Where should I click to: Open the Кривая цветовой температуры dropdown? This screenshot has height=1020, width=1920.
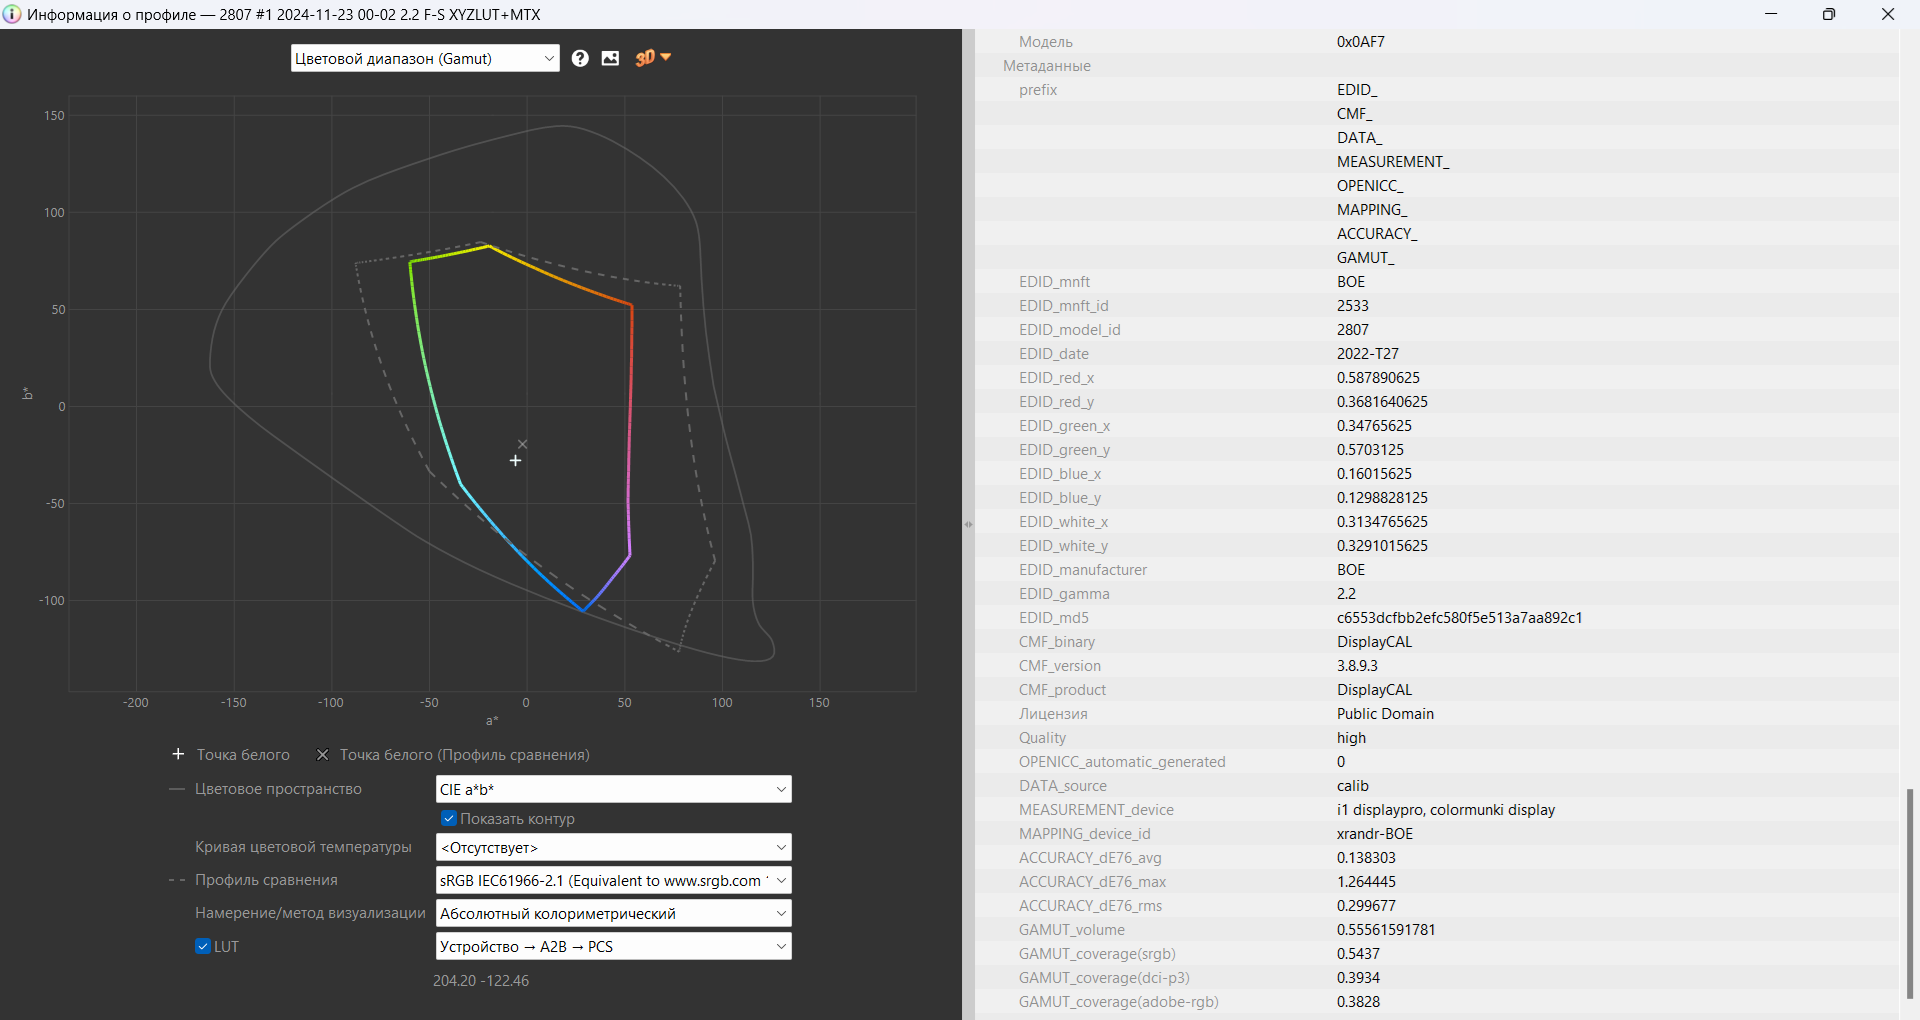tap(613, 847)
